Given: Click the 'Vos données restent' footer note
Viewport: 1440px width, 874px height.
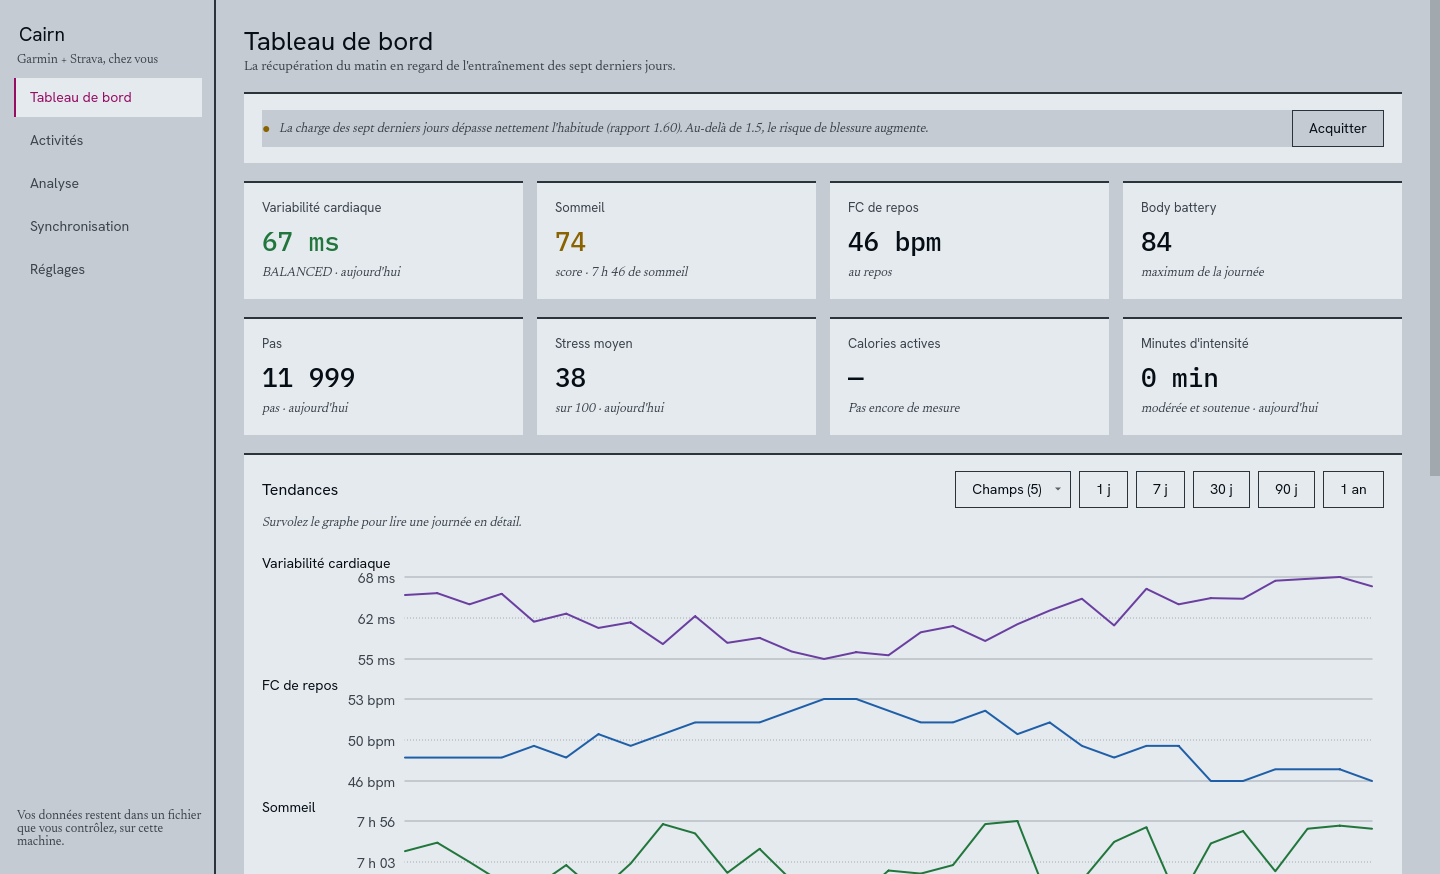Looking at the screenshot, I should (x=109, y=828).
